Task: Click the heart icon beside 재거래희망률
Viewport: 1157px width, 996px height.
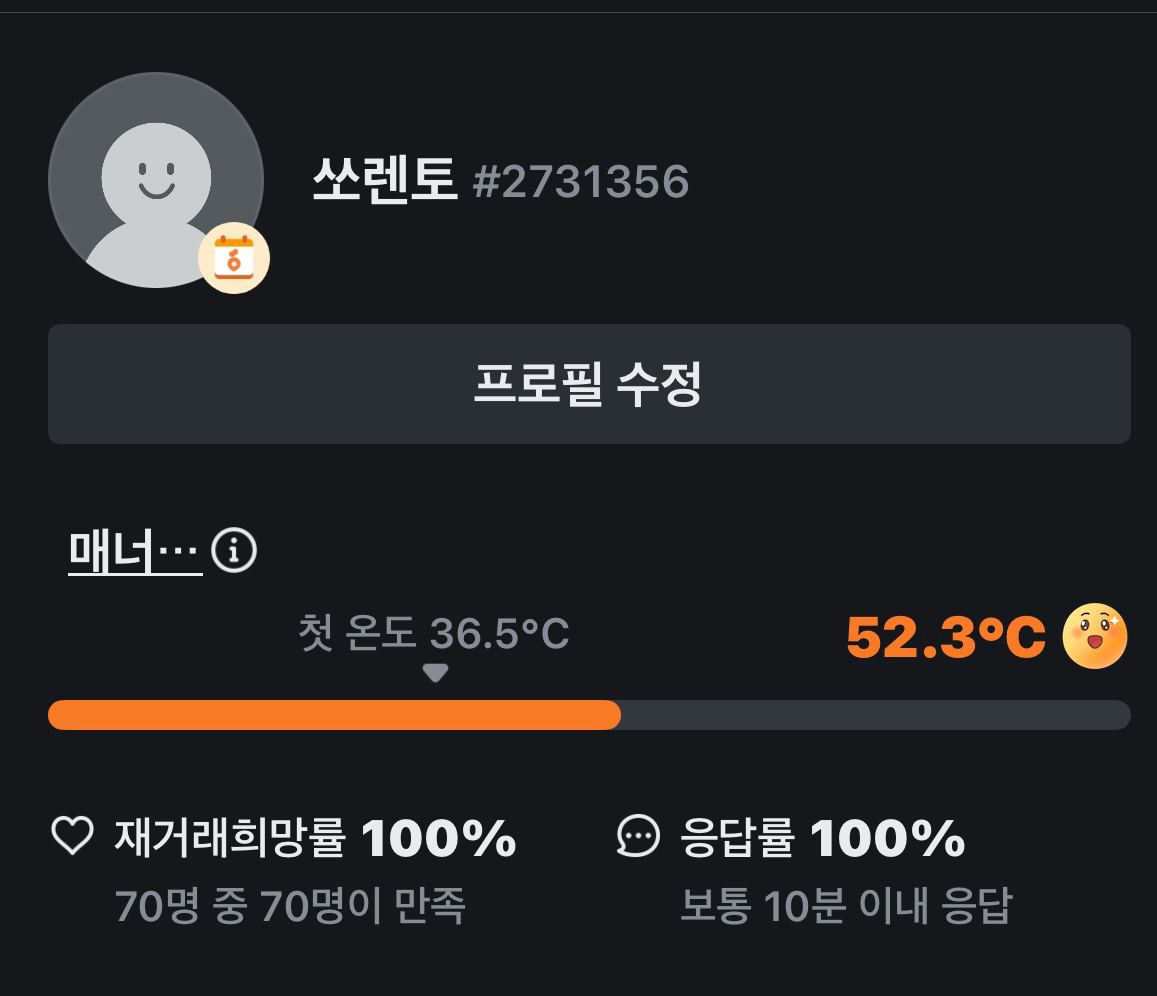Action: pyautogui.click(x=72, y=837)
